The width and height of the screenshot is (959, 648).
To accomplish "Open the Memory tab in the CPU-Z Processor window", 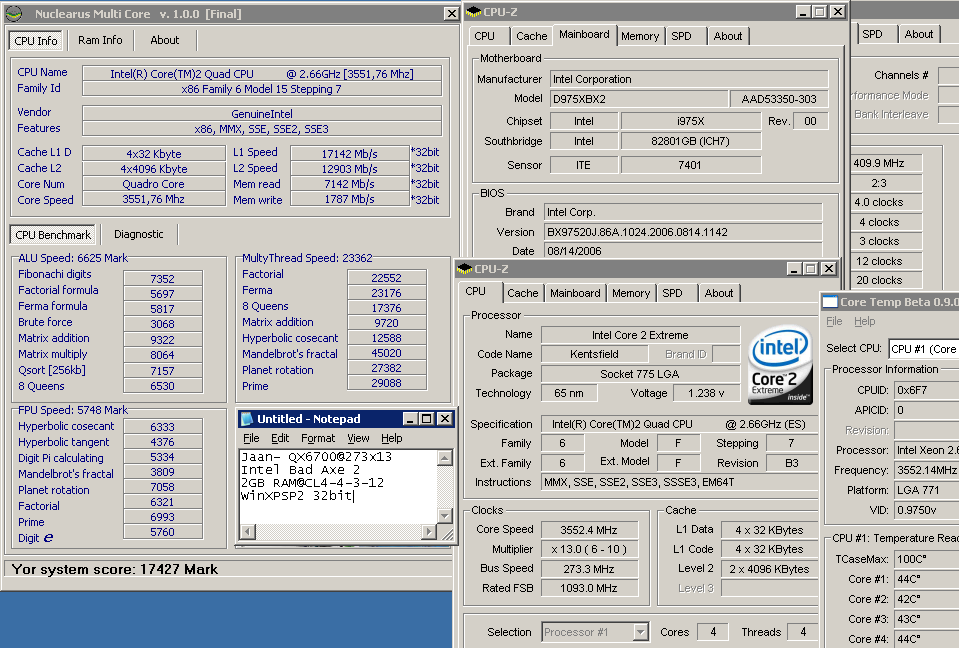I will (631, 293).
